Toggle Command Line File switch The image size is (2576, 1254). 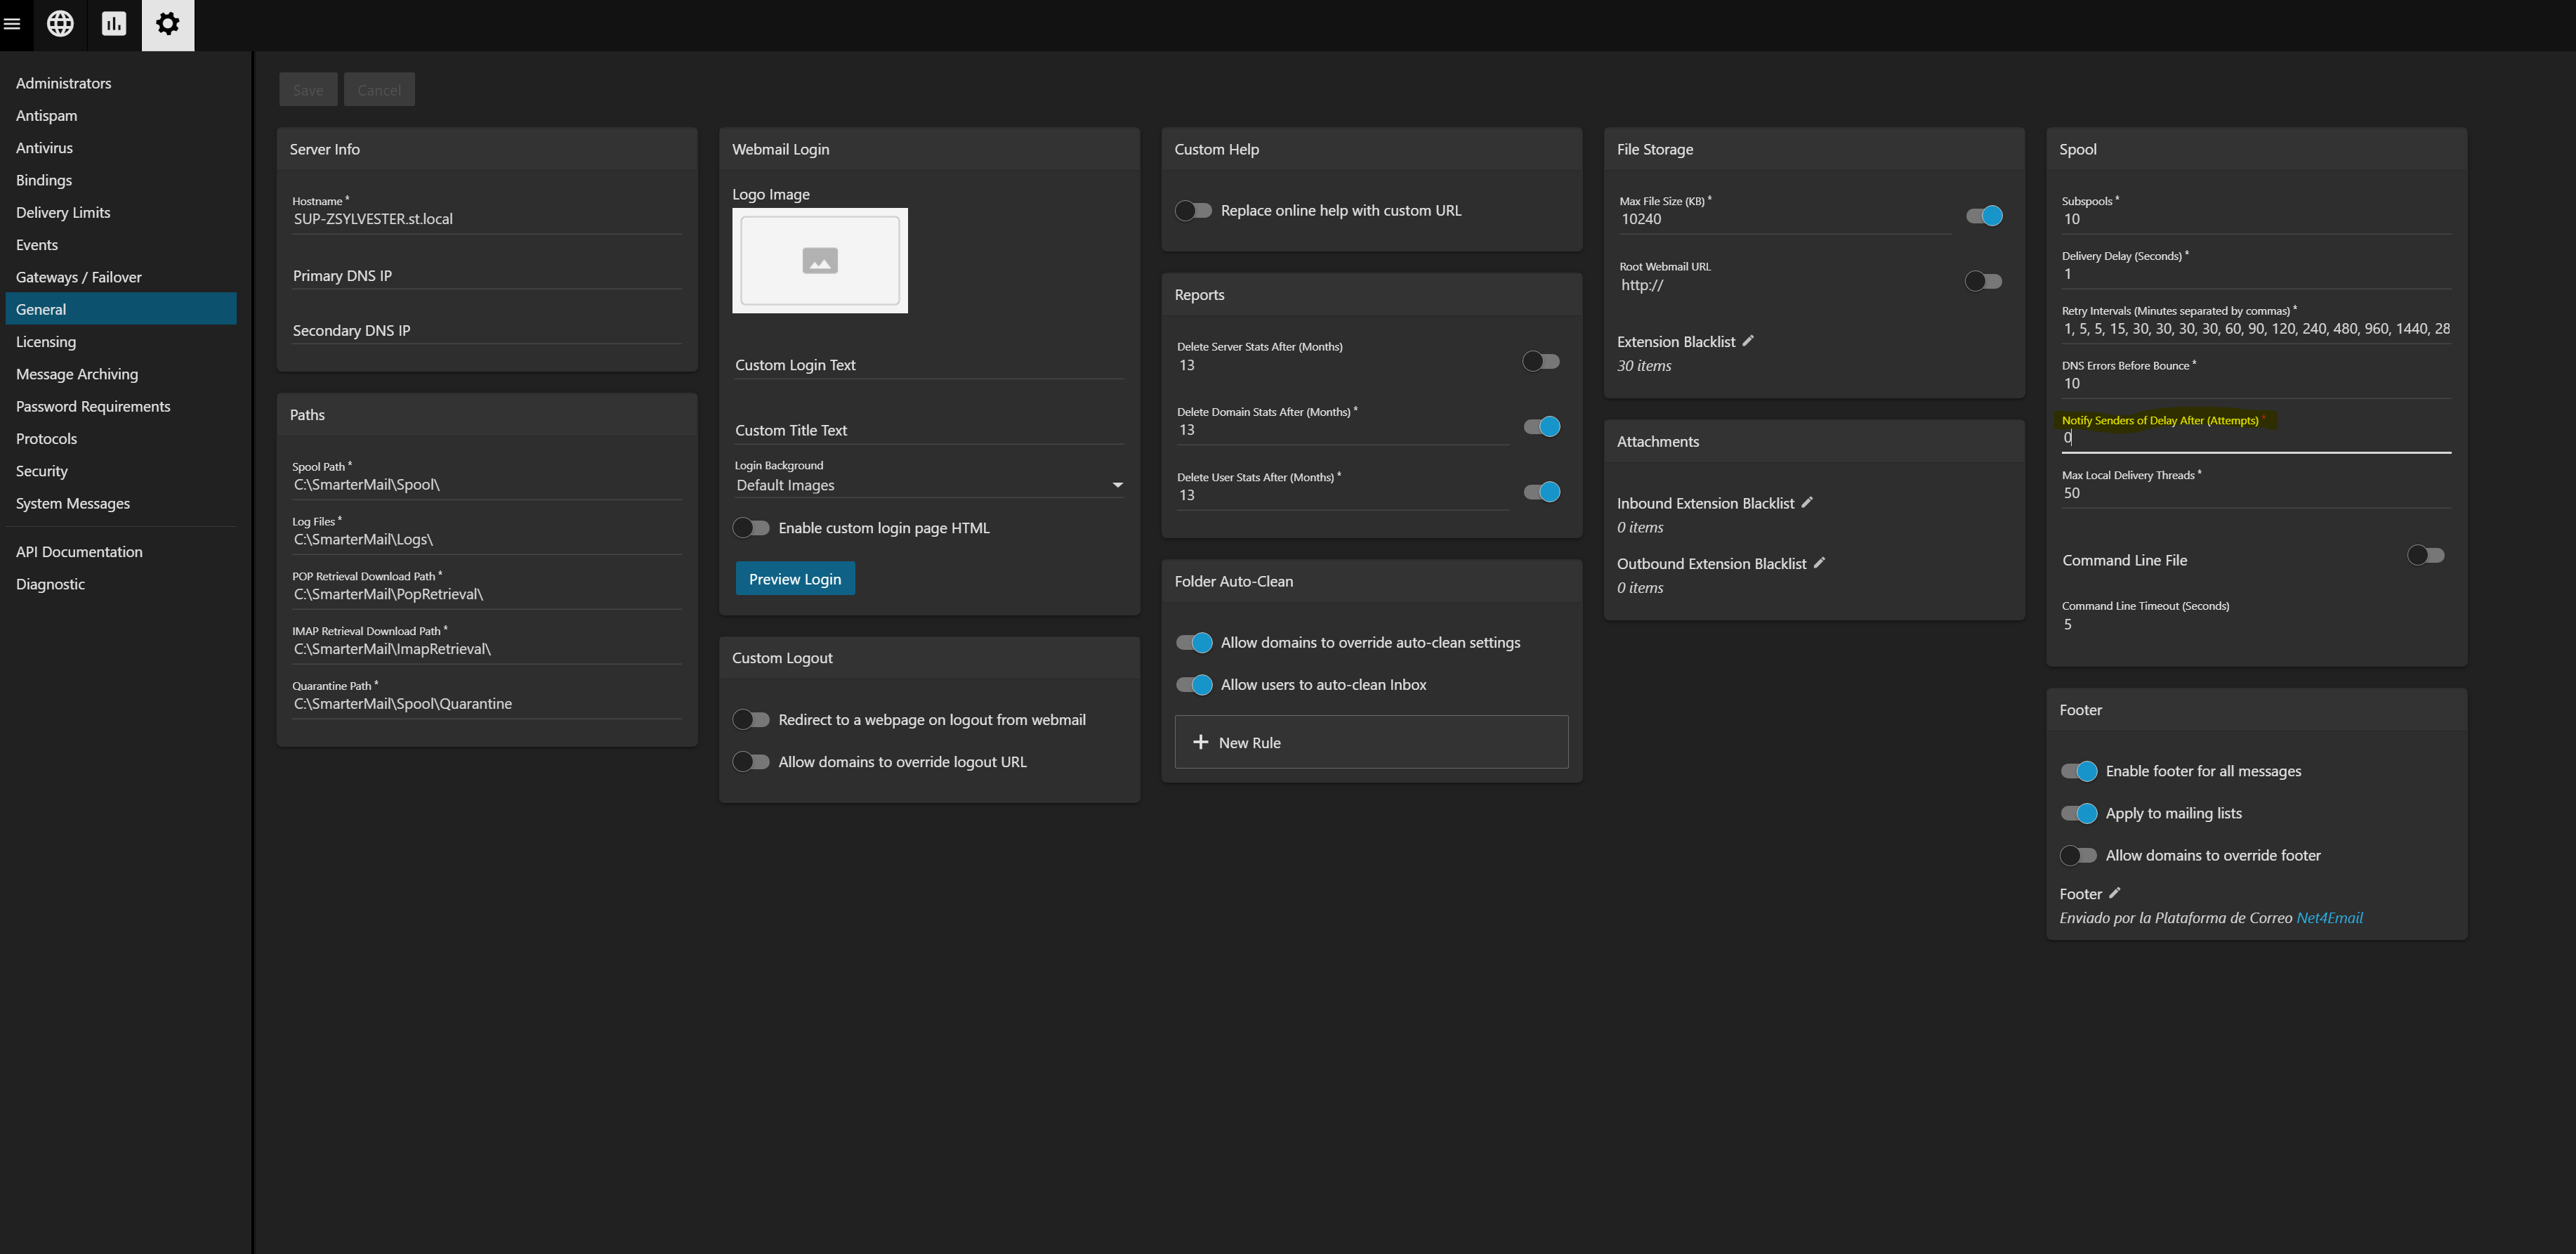coord(2425,555)
